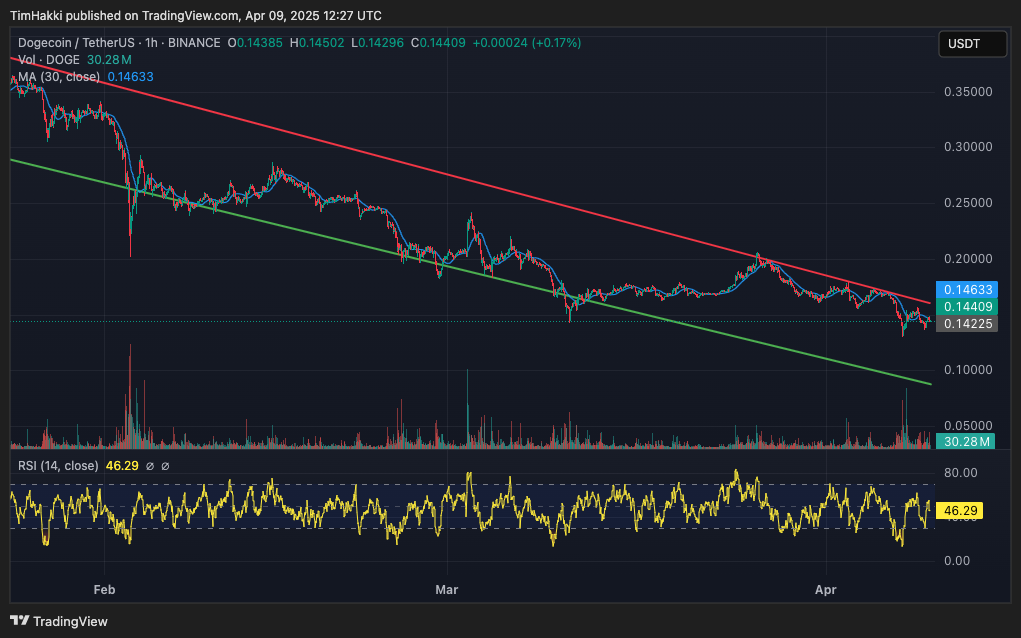Click the 30.28 M volume axis label

click(x=966, y=441)
